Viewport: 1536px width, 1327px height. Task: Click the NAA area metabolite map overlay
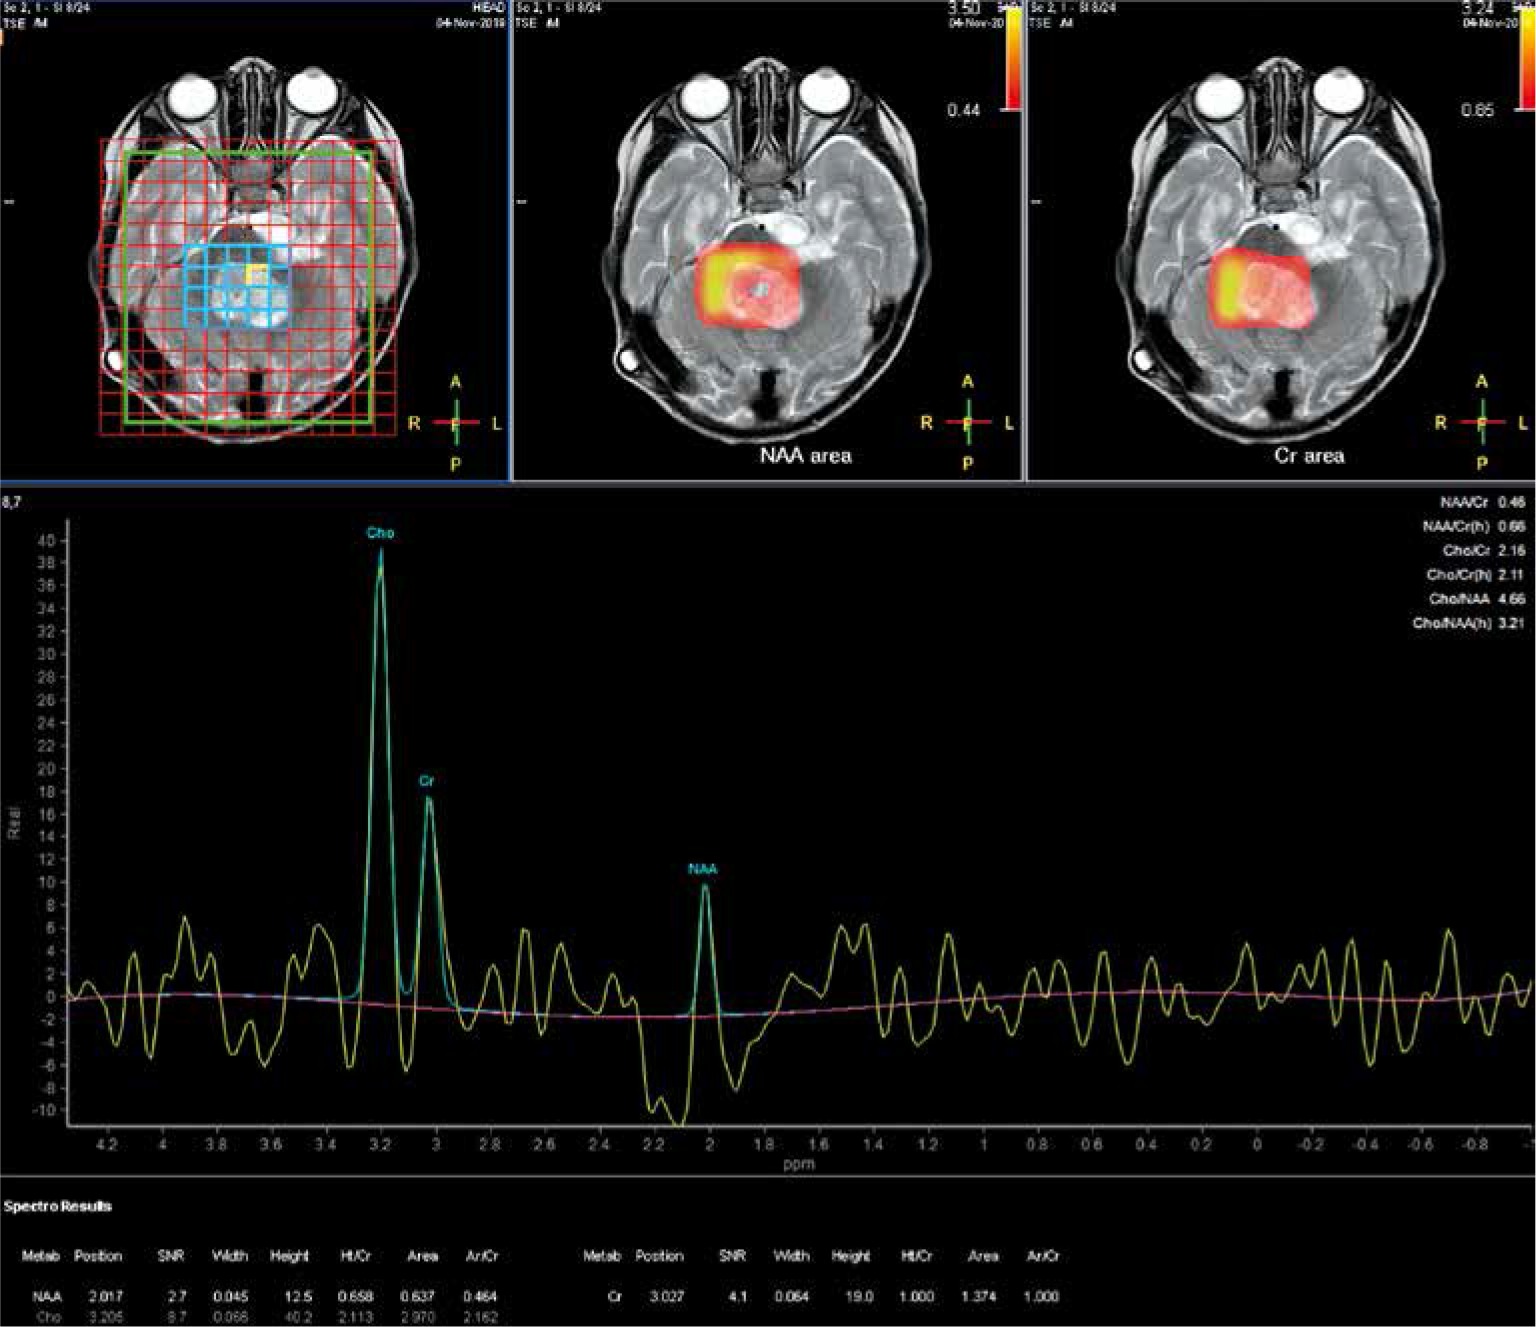point(748,288)
